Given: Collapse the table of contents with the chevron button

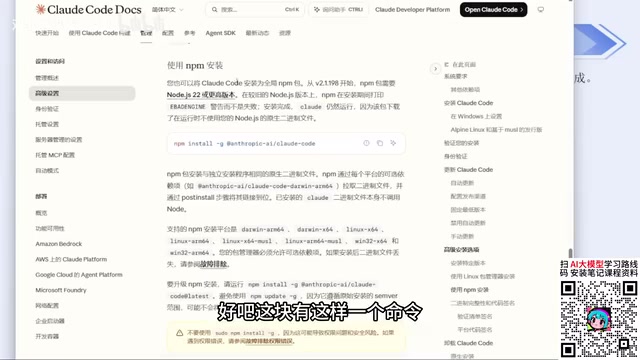Looking at the screenshot, I should (x=435, y=69).
